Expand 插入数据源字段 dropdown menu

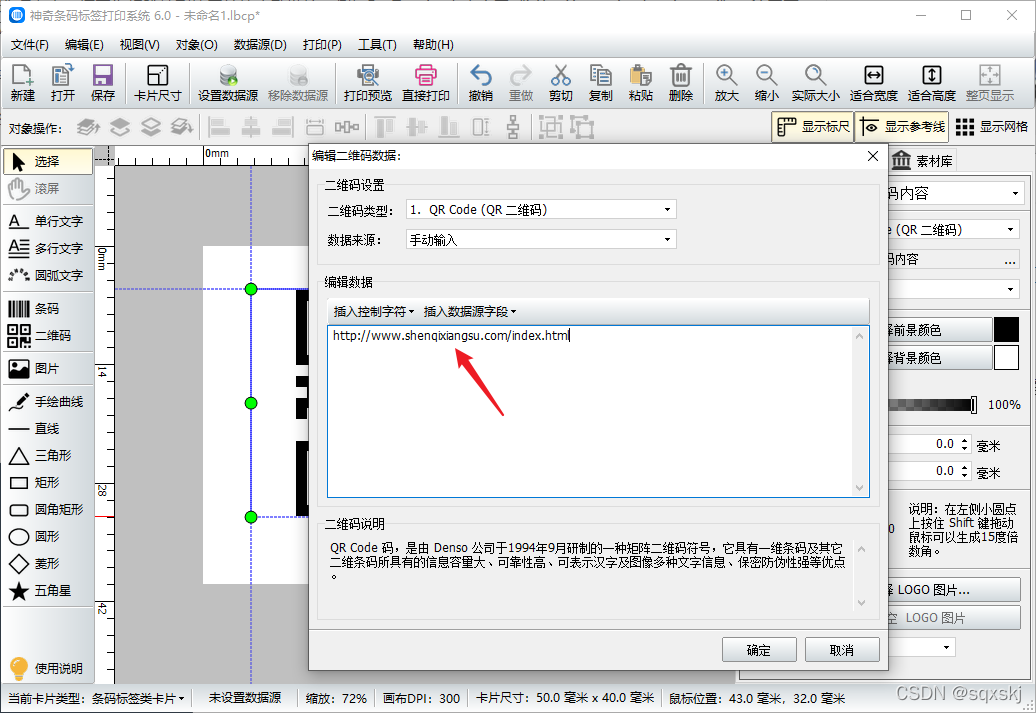coord(470,311)
